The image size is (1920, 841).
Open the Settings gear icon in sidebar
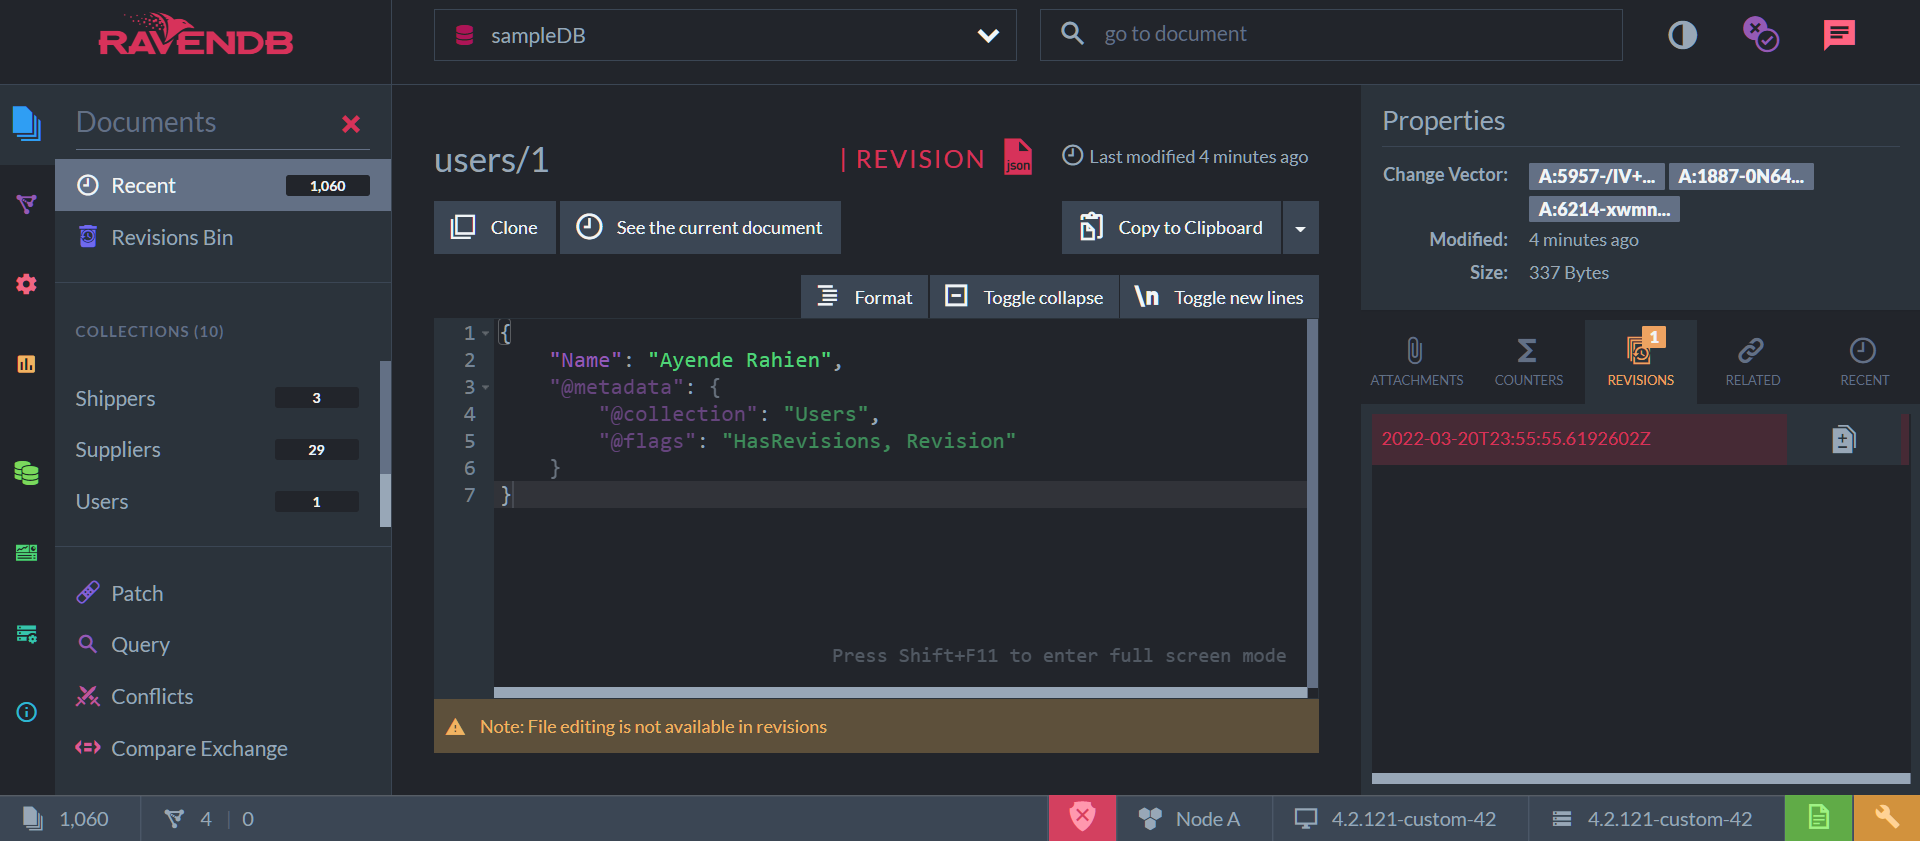[x=27, y=284]
